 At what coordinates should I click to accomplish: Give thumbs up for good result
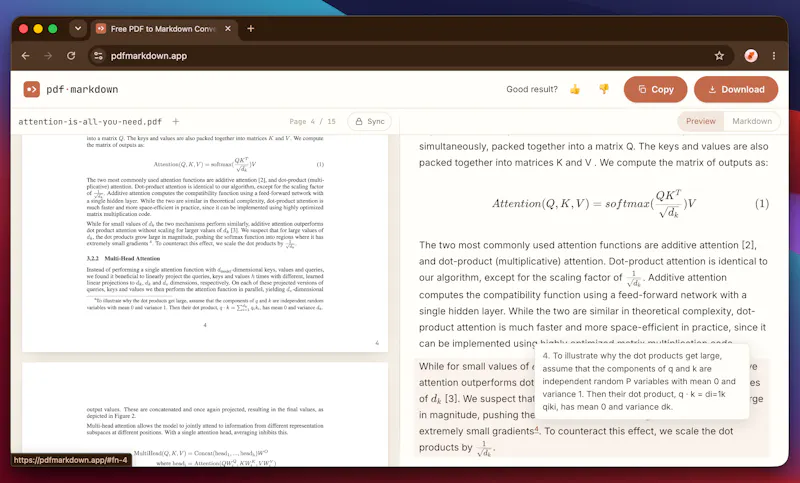coord(575,89)
